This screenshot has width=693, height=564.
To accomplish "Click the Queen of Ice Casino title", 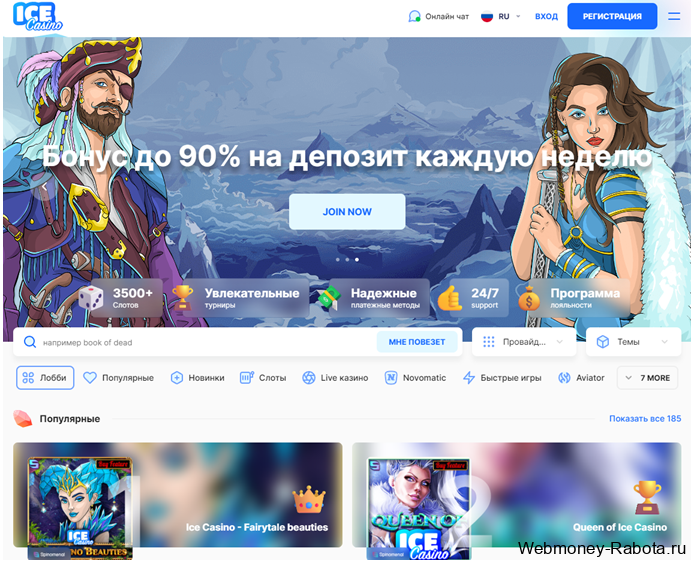I will (x=620, y=527).
